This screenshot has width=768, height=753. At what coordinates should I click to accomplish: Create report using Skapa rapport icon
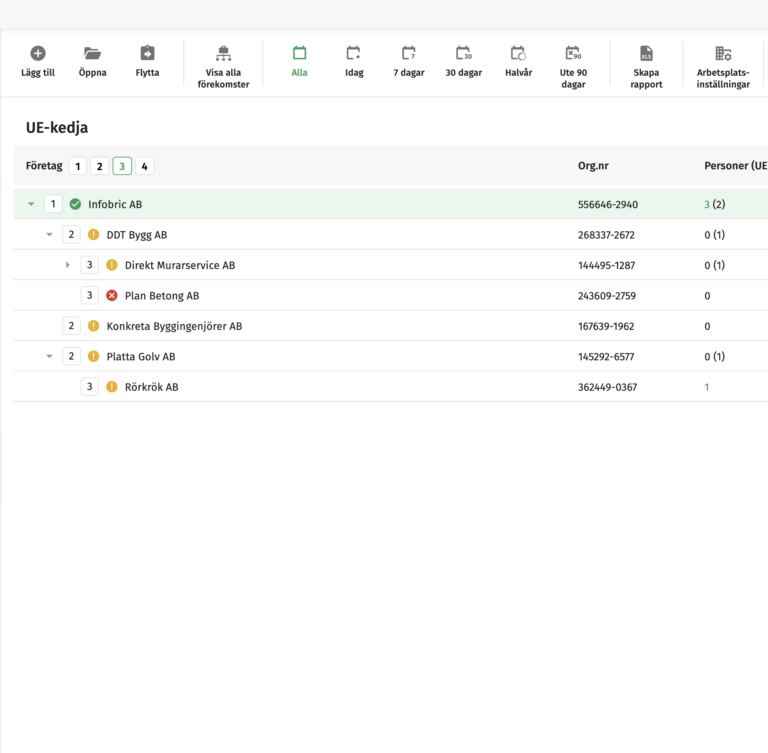[646, 54]
